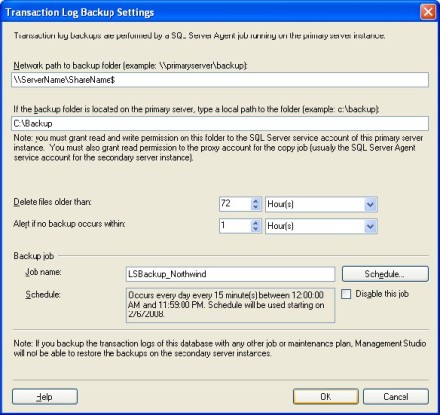Click the local path to the folder label
Image resolution: width=440 pixels, height=415 pixels.
click(x=196, y=109)
